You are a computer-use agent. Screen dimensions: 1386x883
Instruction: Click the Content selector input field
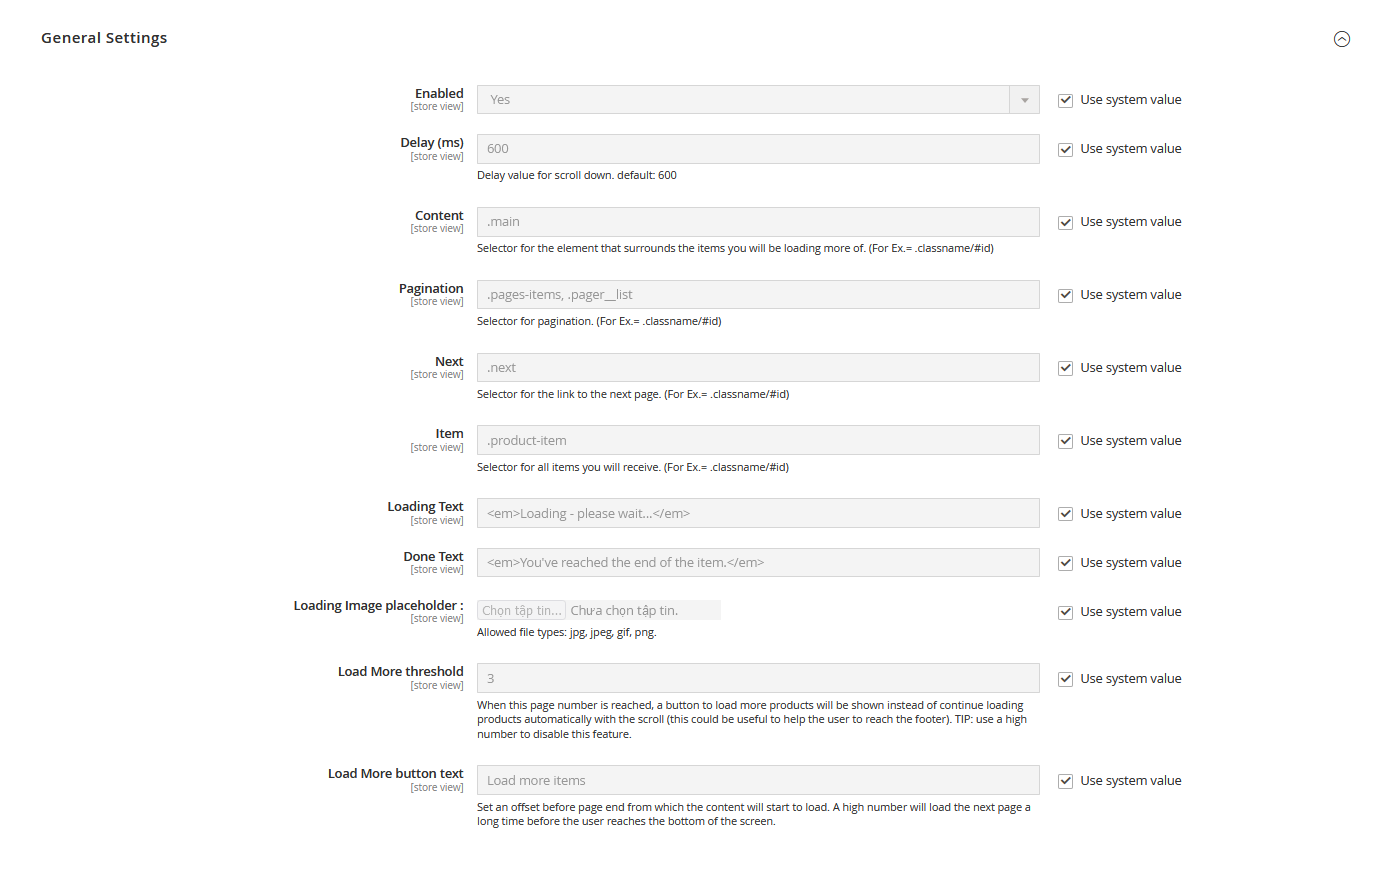click(757, 222)
